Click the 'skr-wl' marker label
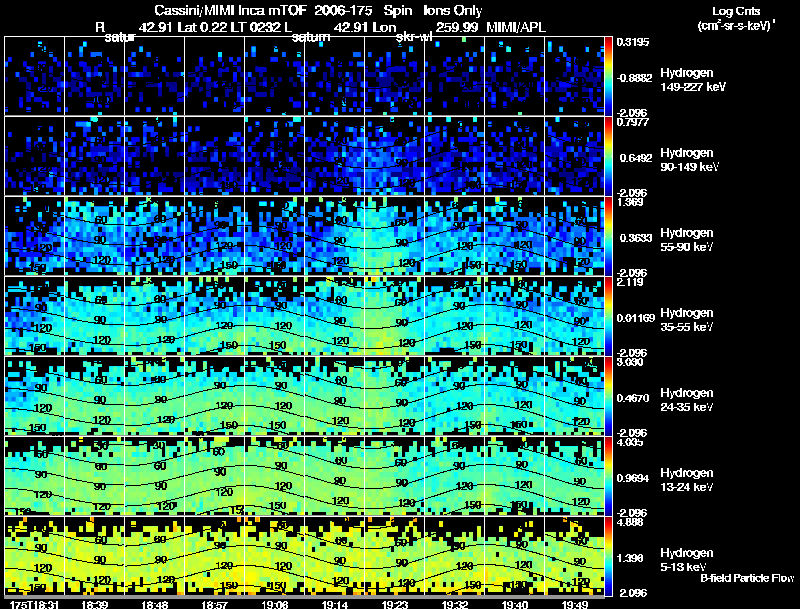 coord(414,37)
